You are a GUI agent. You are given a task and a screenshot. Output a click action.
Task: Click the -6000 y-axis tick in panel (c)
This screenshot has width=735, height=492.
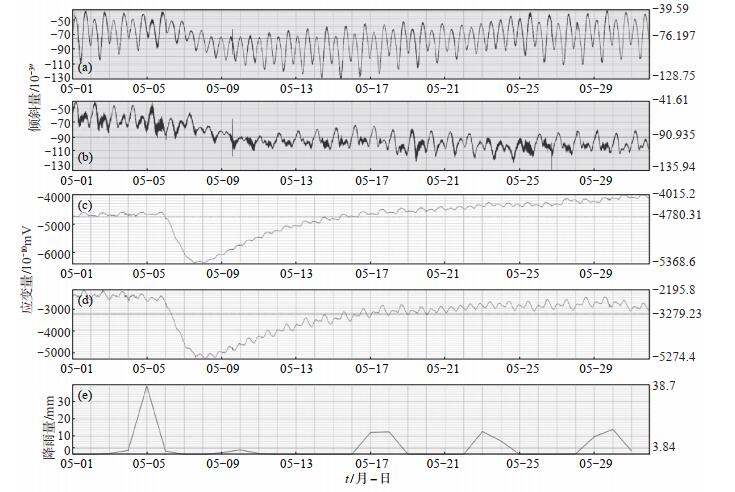tap(53, 255)
